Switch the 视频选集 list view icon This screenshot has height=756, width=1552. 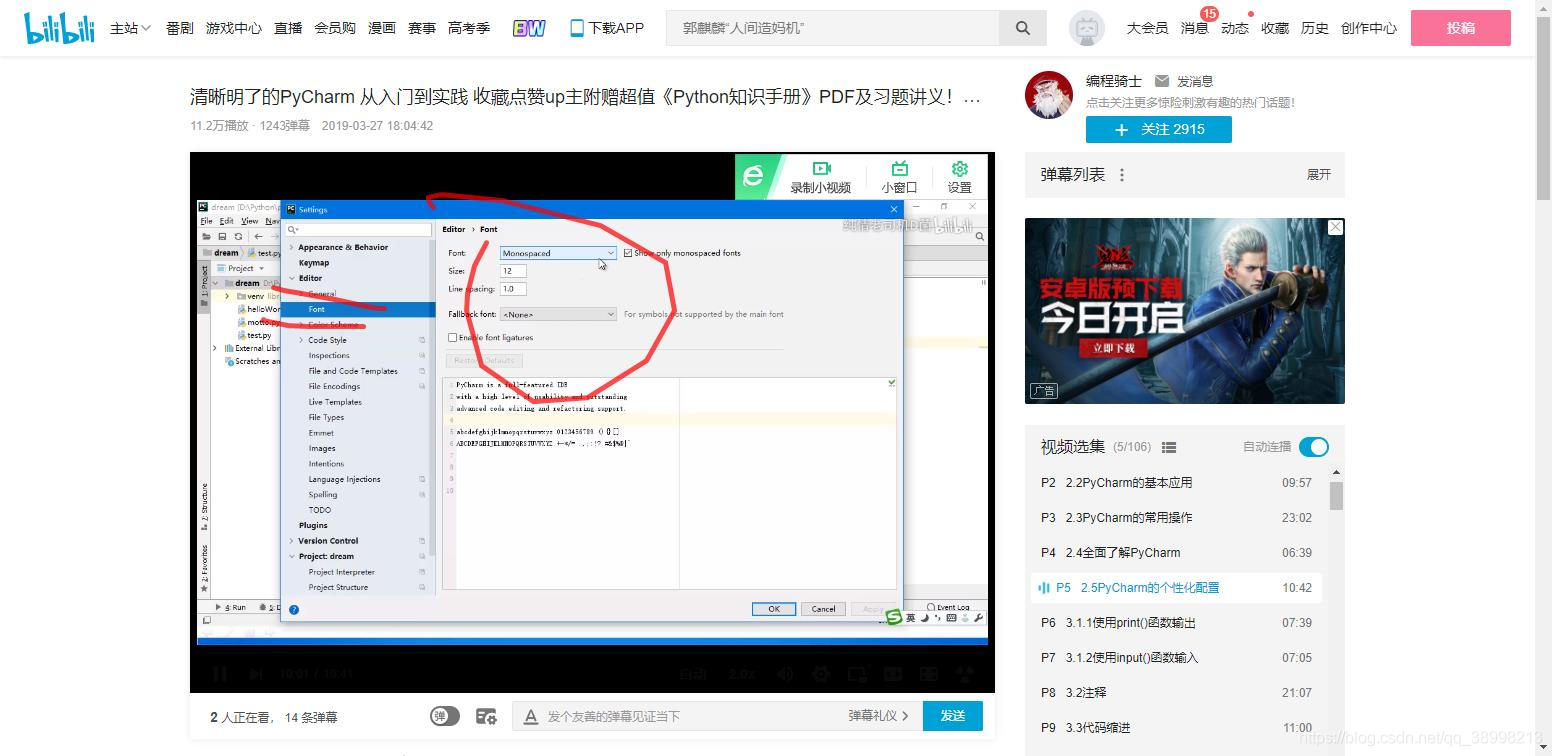[1169, 447]
